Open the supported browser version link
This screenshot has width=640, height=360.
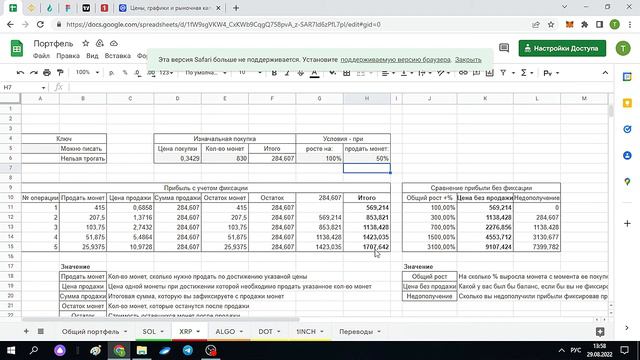[x=395, y=60]
